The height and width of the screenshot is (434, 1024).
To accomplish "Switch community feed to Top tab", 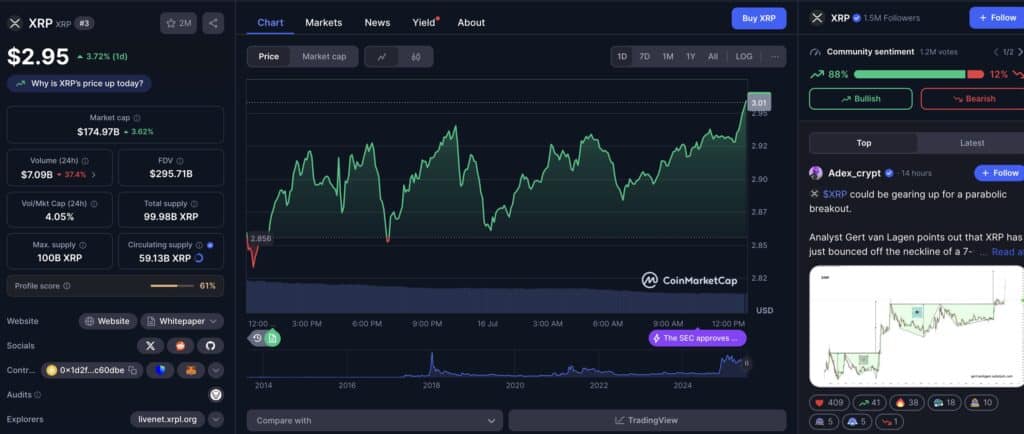I will click(x=863, y=143).
